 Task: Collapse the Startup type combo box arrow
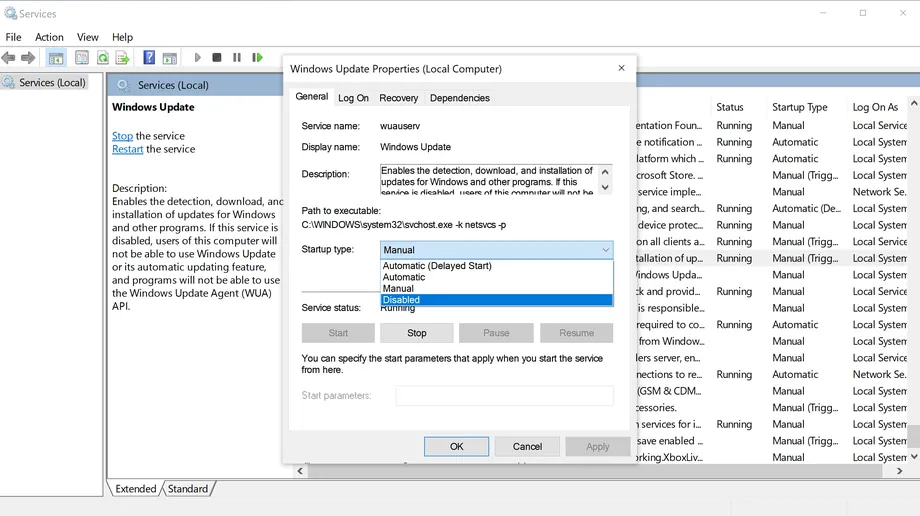(x=606, y=250)
